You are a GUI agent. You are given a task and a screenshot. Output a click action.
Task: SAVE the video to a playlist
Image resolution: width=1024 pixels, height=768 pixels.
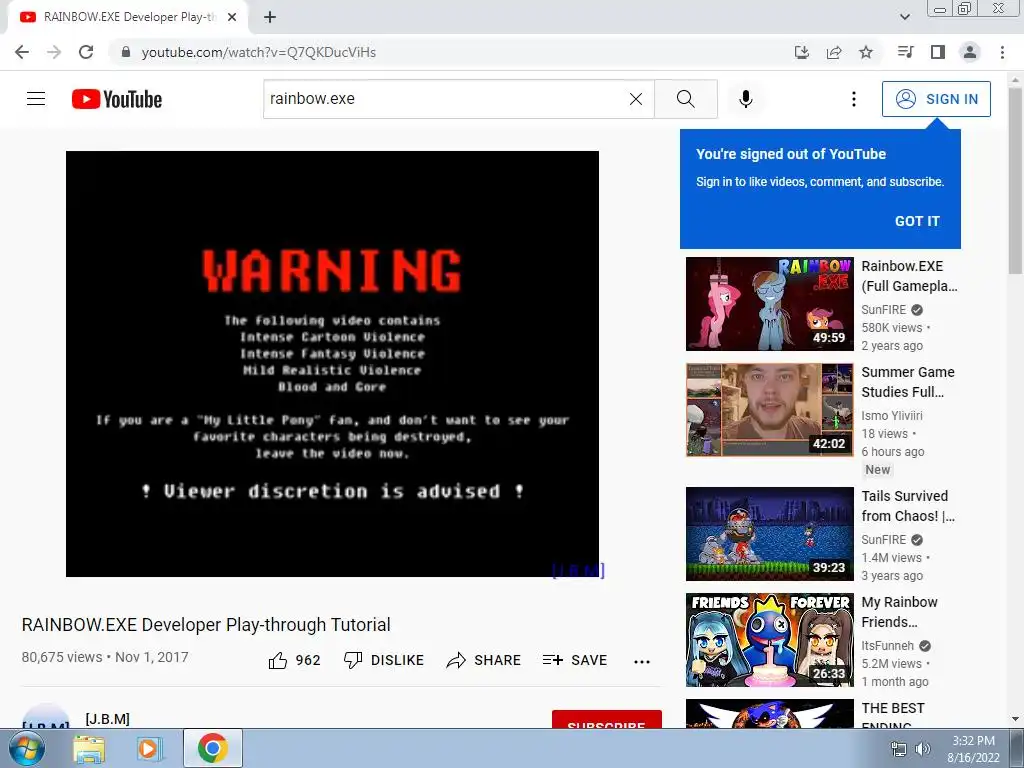pyautogui.click(x=575, y=660)
